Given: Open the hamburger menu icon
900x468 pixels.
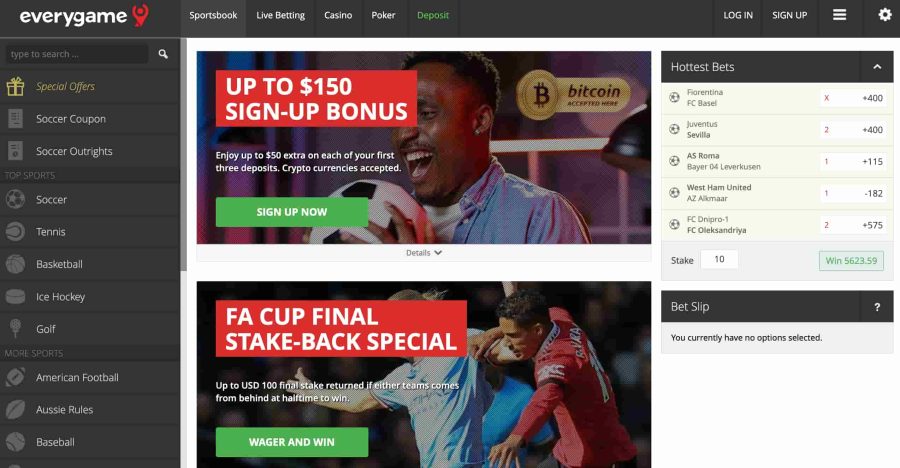Looking at the screenshot, I should 839,15.
